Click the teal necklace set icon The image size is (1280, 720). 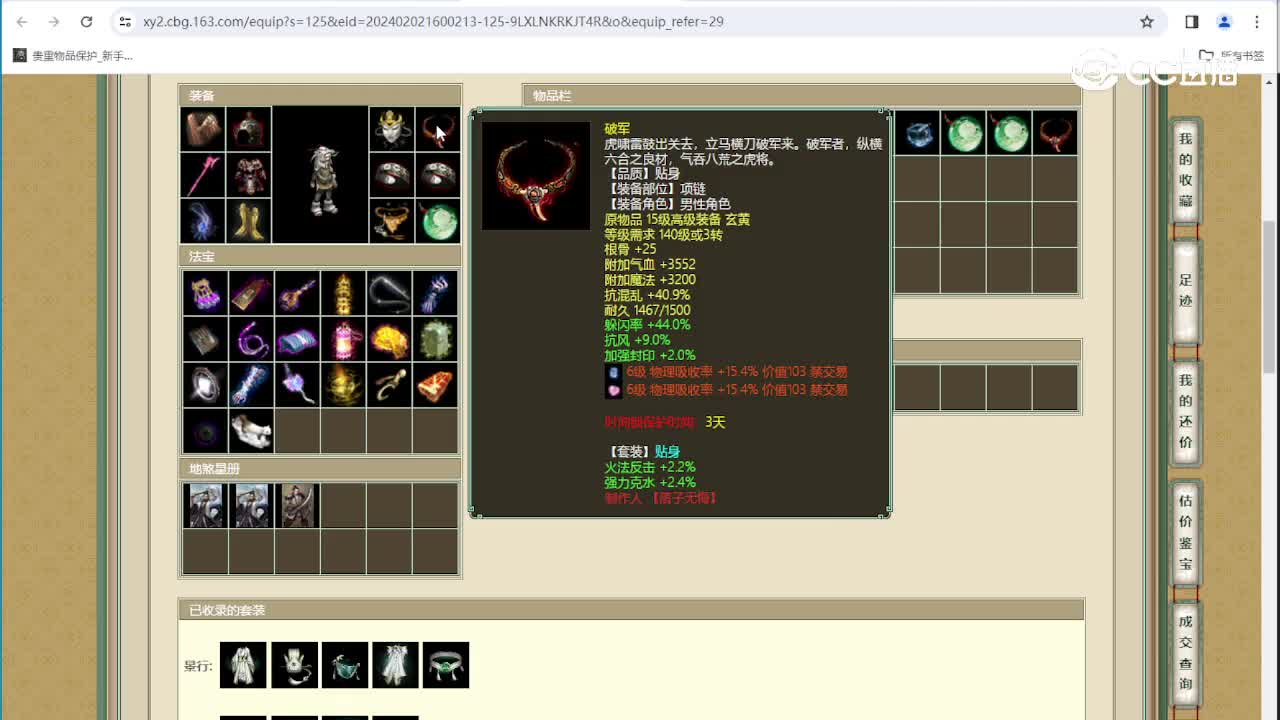345,665
